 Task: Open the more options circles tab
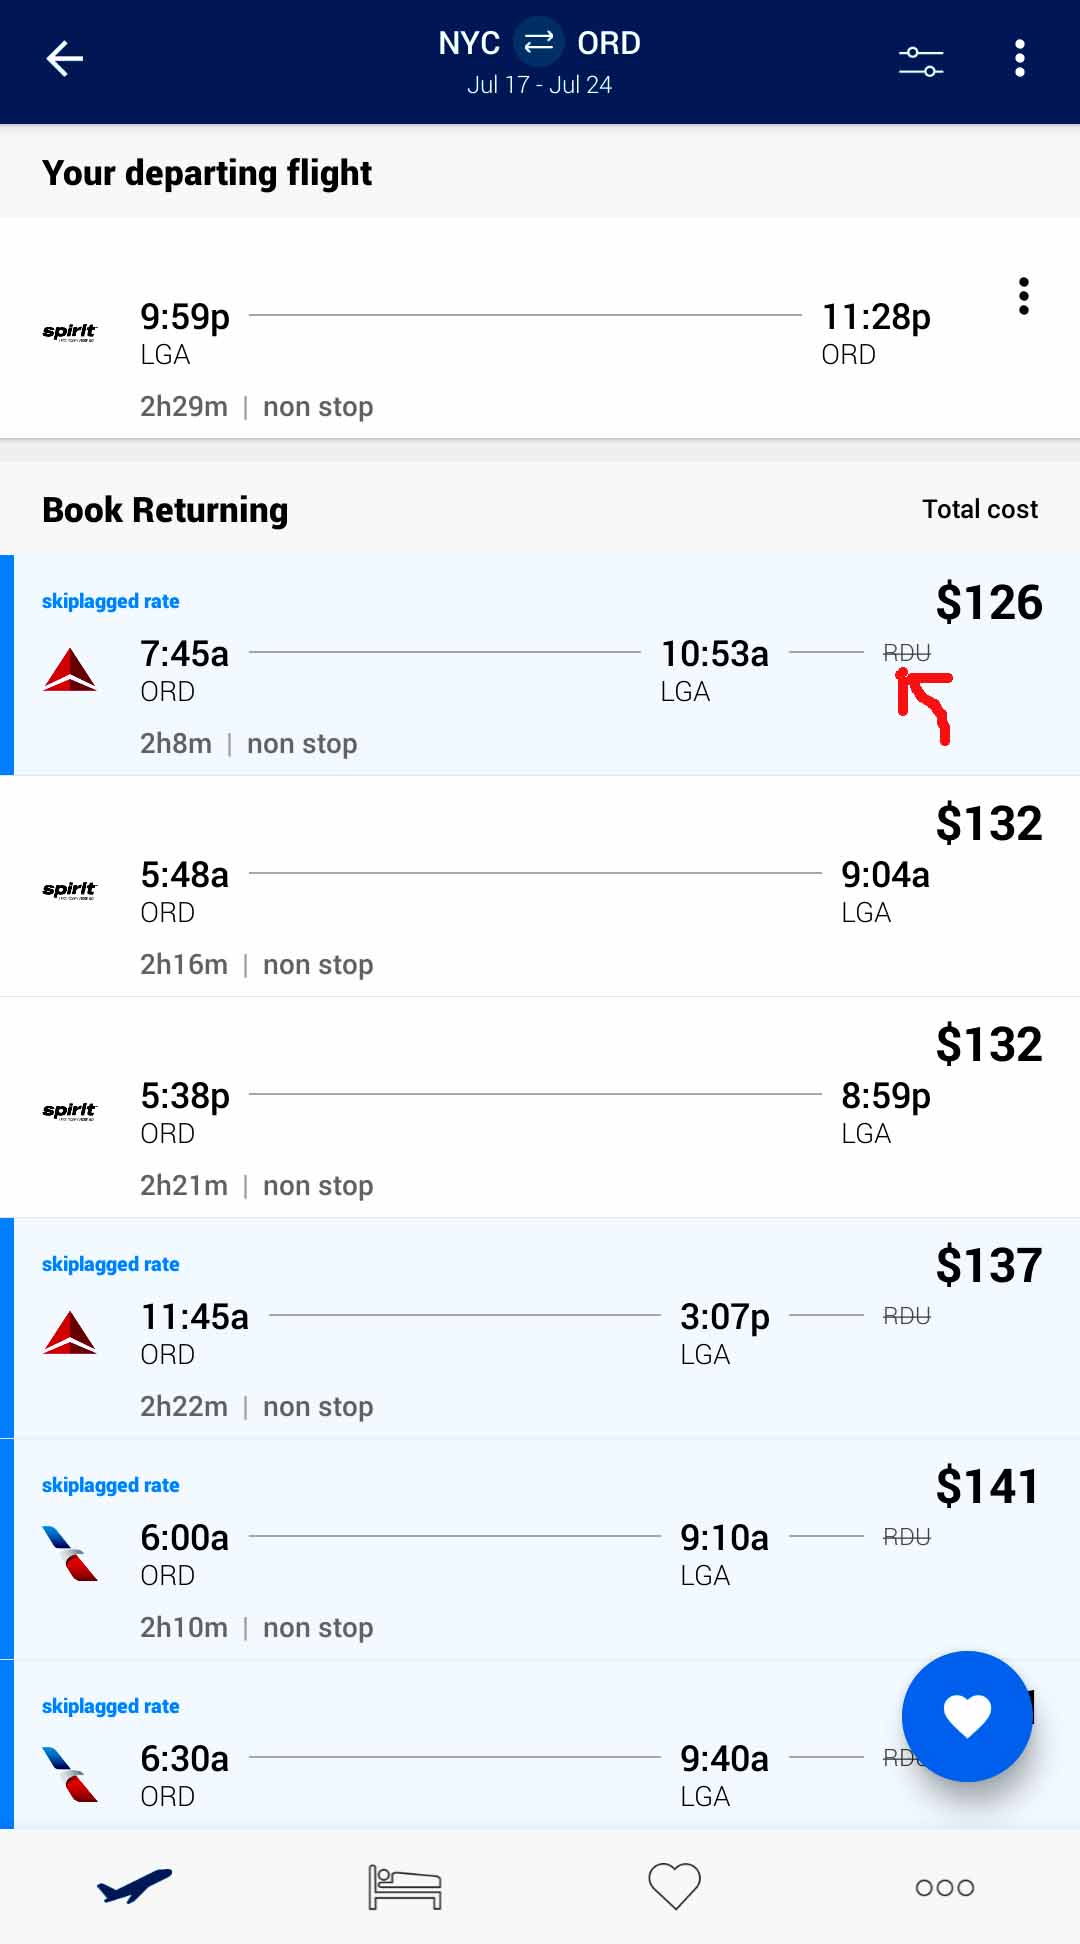pos(944,1887)
